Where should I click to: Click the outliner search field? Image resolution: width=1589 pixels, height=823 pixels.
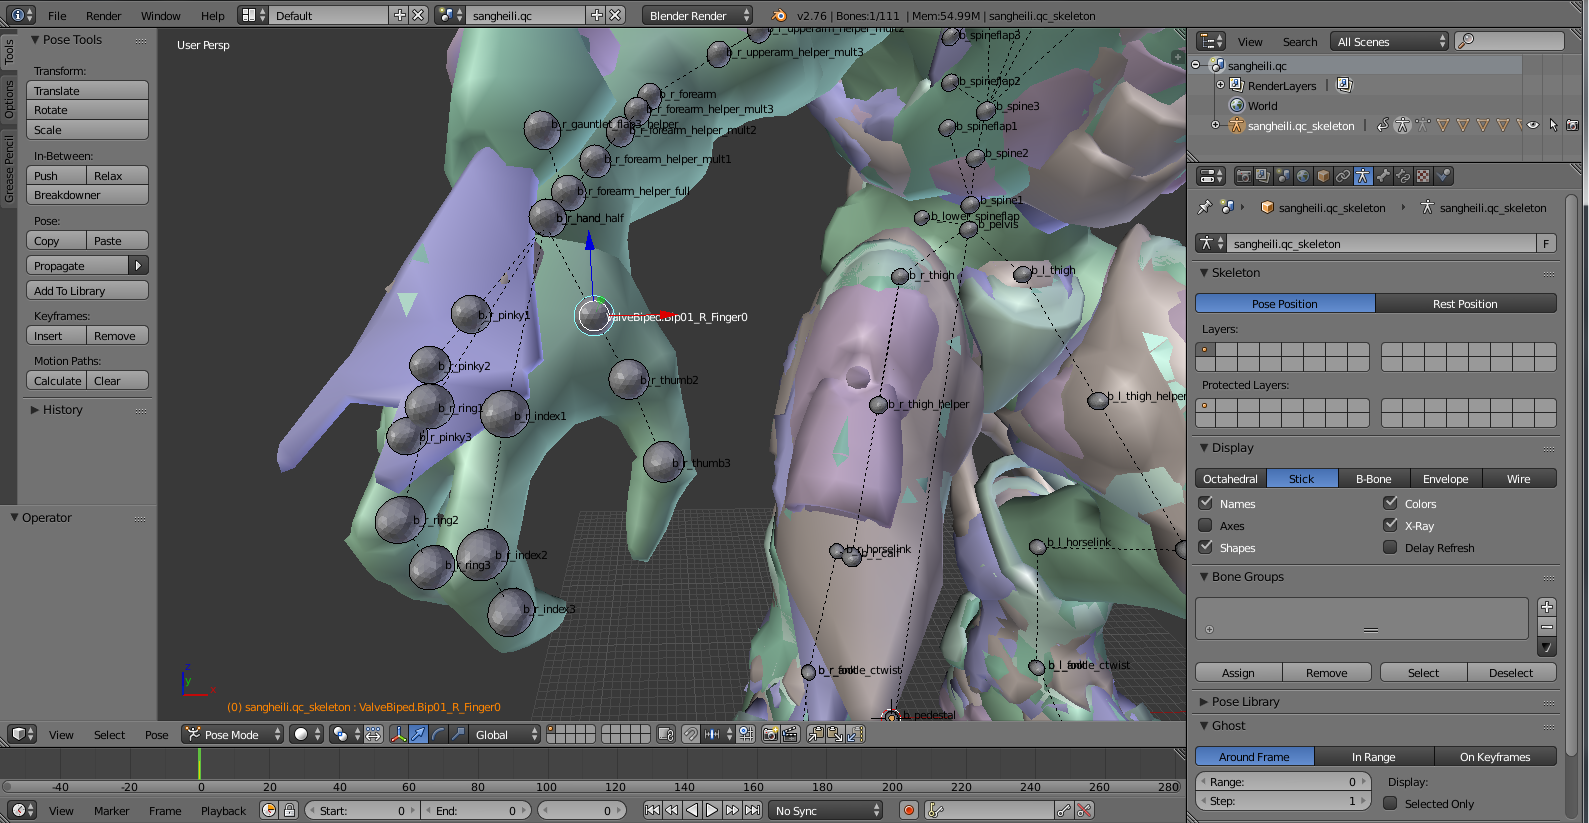tap(1510, 41)
